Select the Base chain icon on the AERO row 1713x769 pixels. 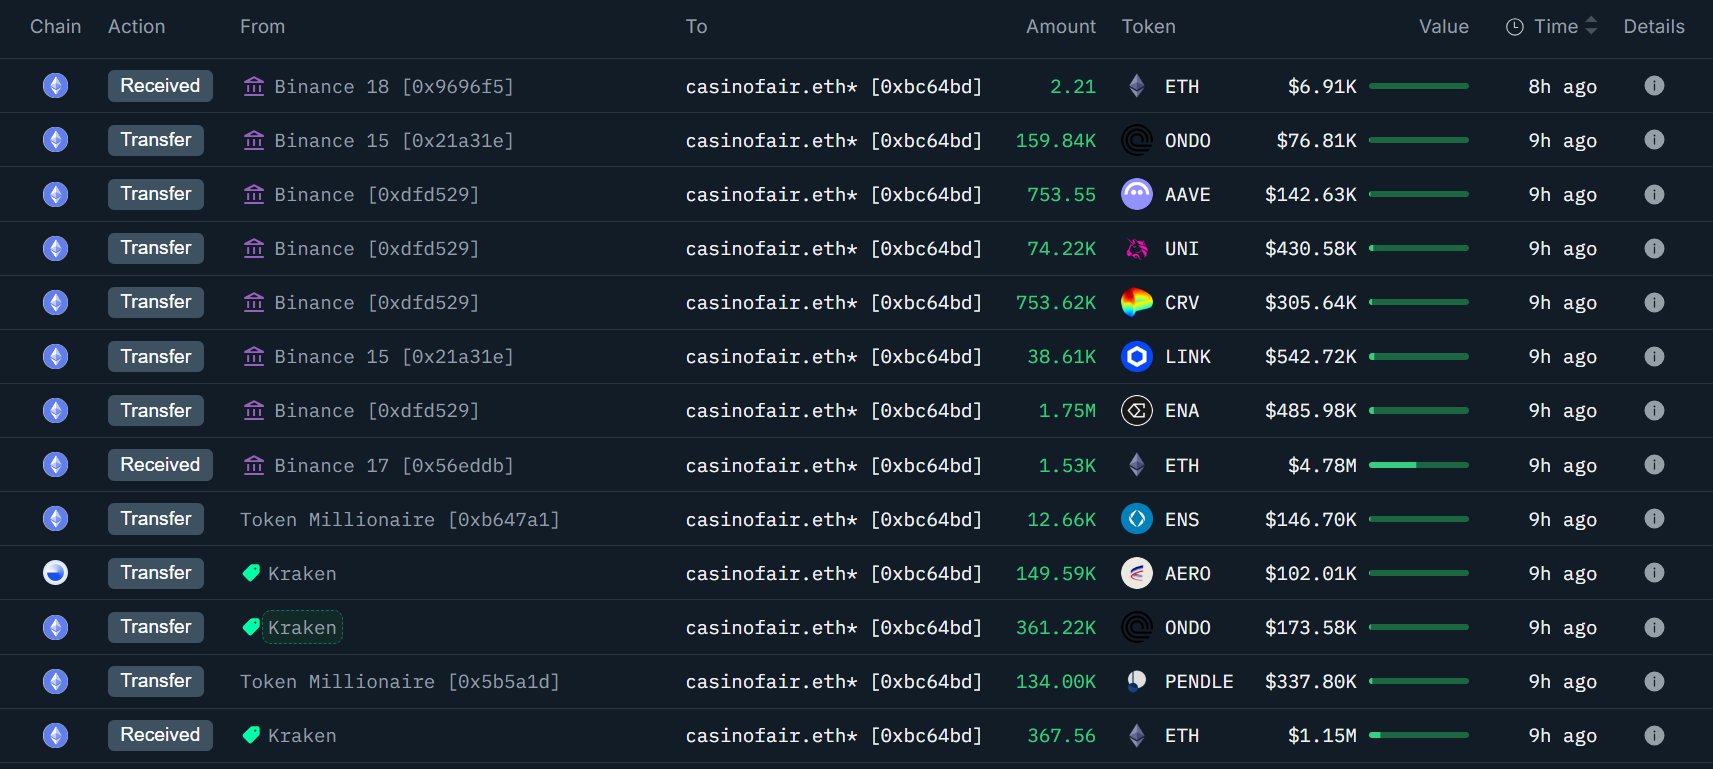coord(55,573)
